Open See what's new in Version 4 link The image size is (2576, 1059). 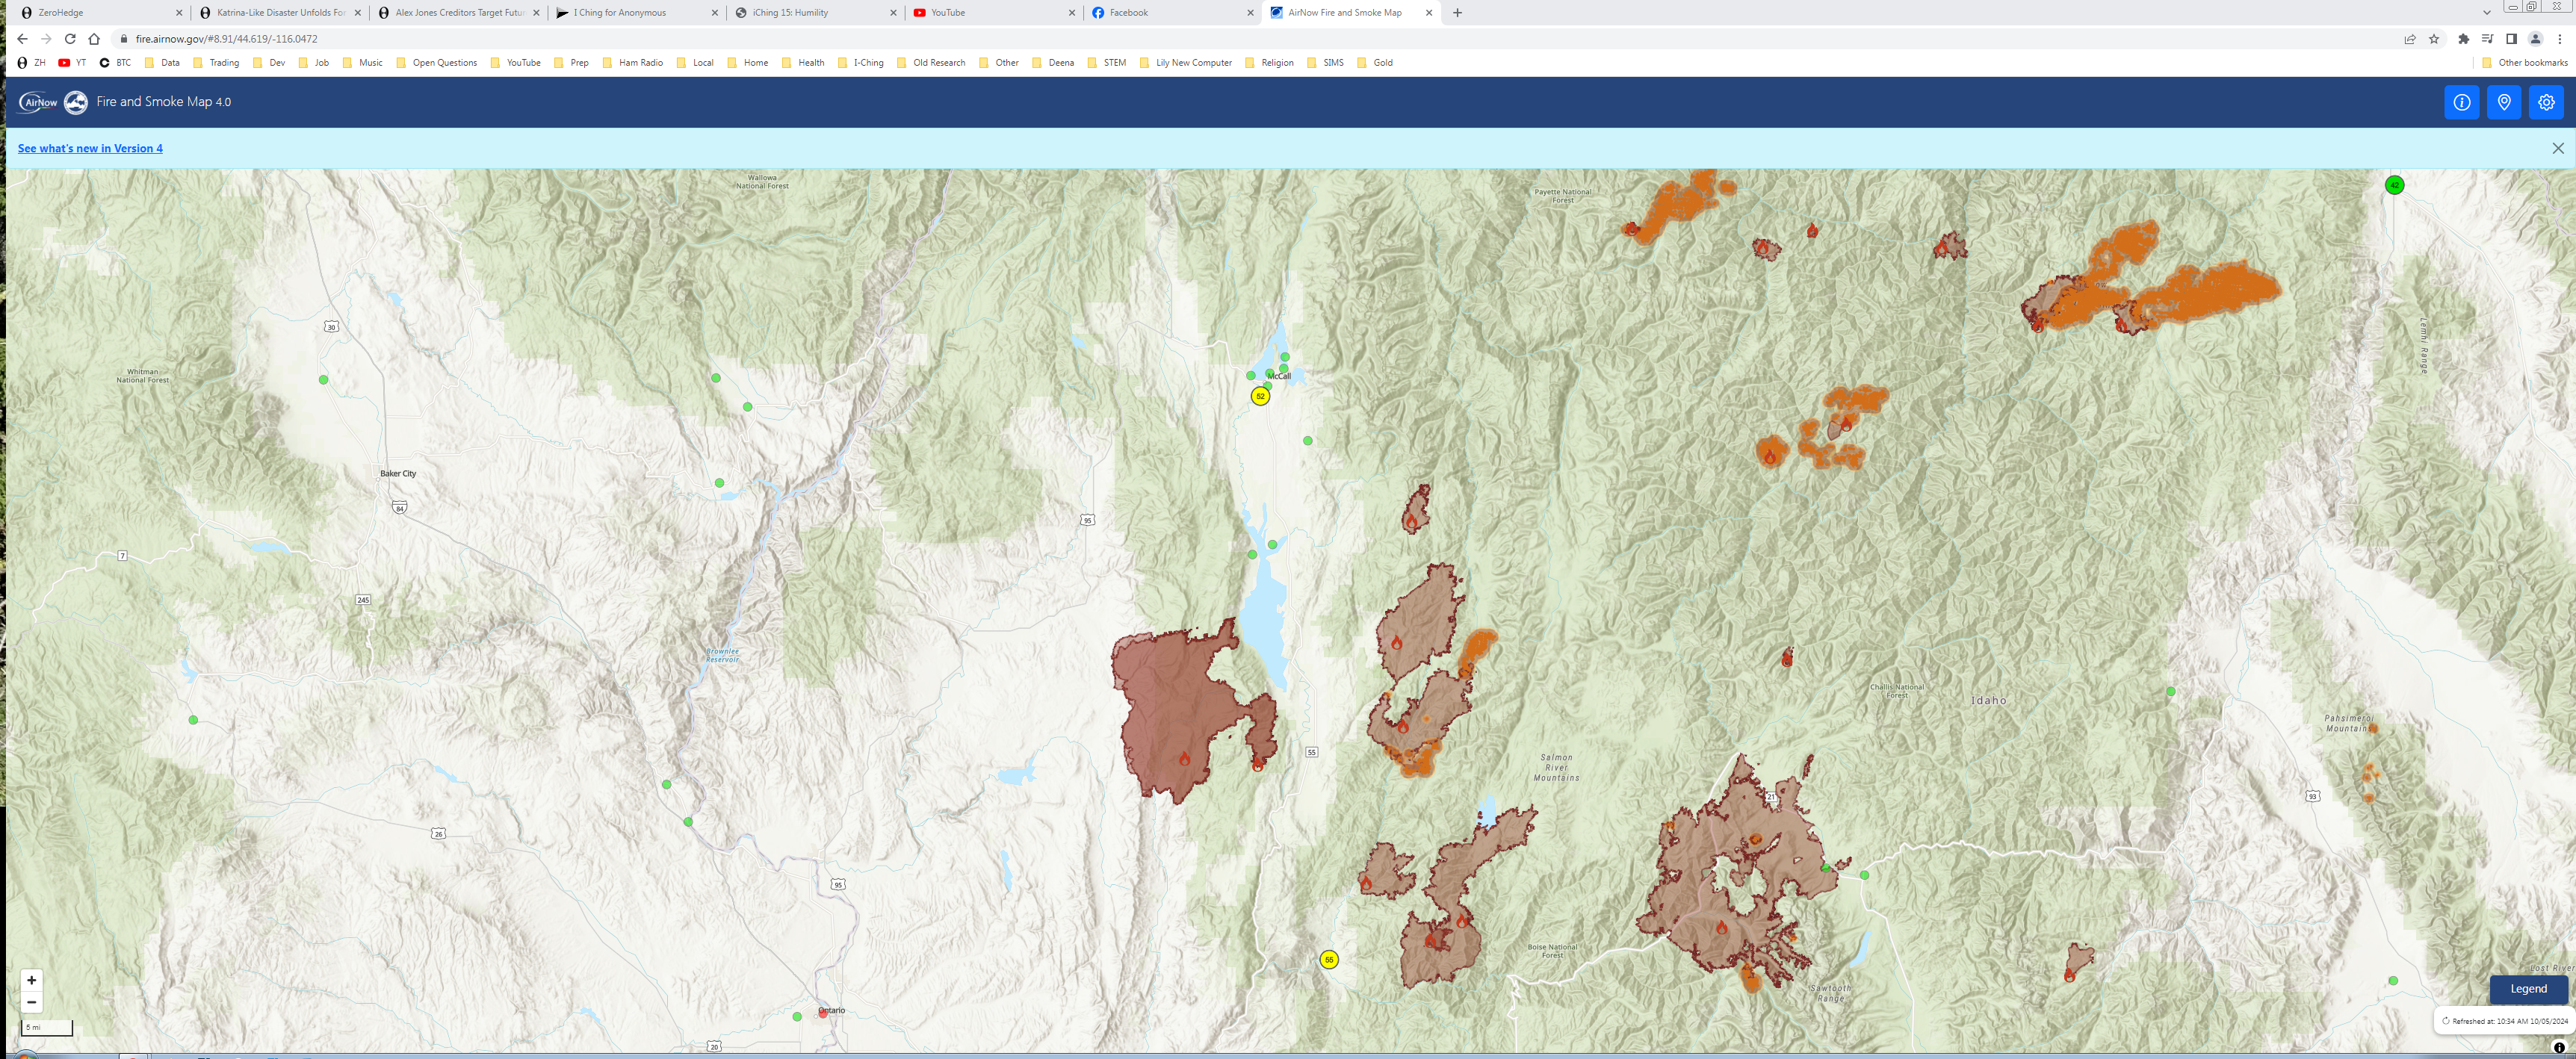tap(90, 148)
